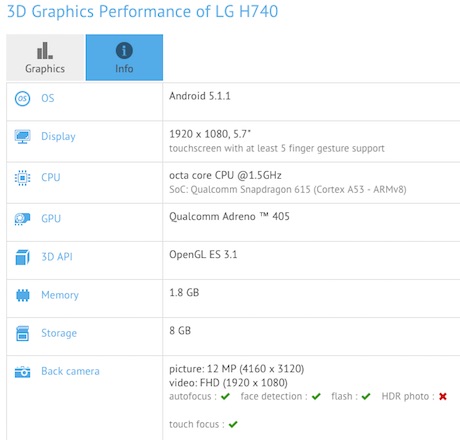Image resolution: width=460 pixels, height=440 pixels.
Task: Click the Storage drive icon
Action: (22, 333)
